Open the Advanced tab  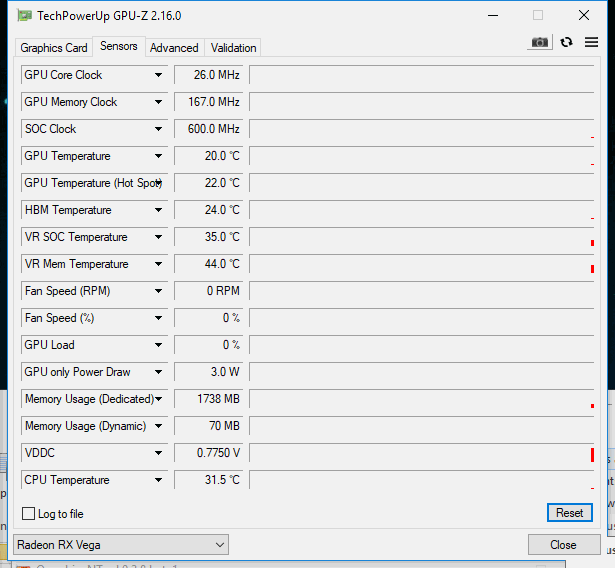(x=174, y=48)
